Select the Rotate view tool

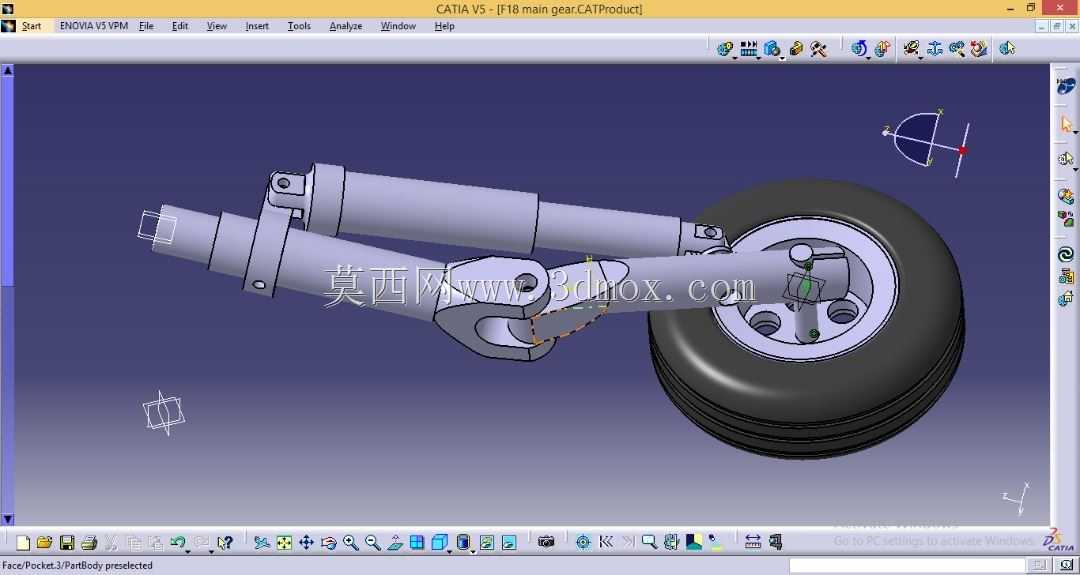(x=329, y=543)
